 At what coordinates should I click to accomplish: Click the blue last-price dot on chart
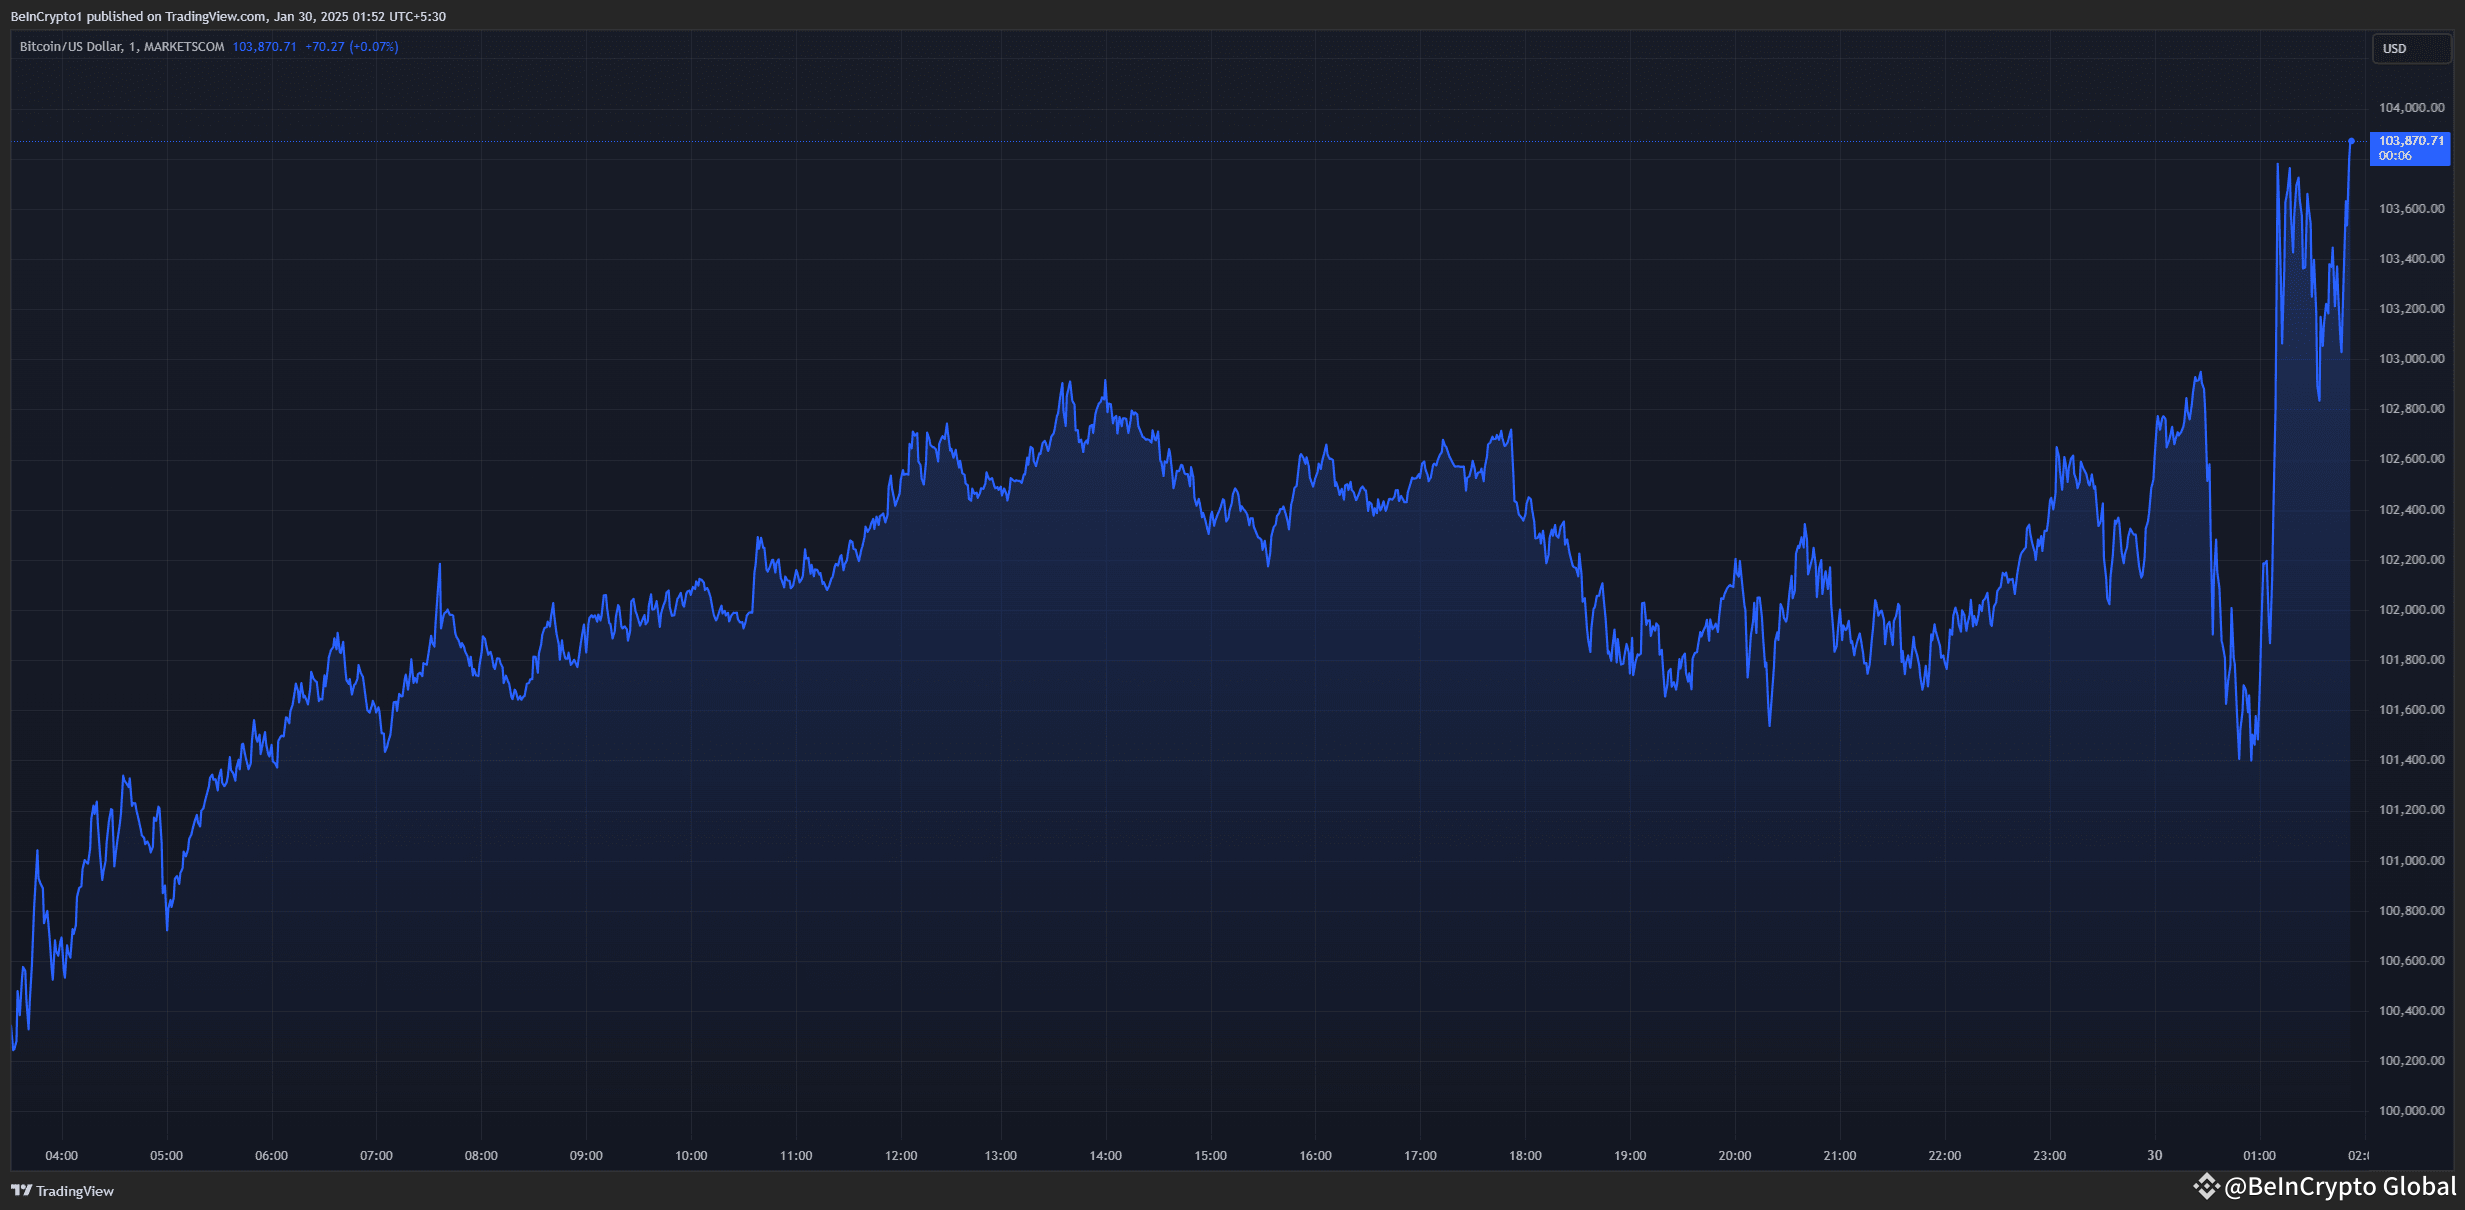click(2351, 141)
